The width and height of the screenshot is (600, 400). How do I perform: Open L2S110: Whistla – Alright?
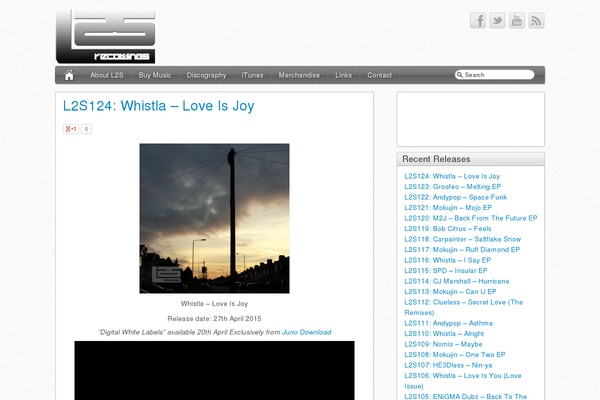click(444, 334)
